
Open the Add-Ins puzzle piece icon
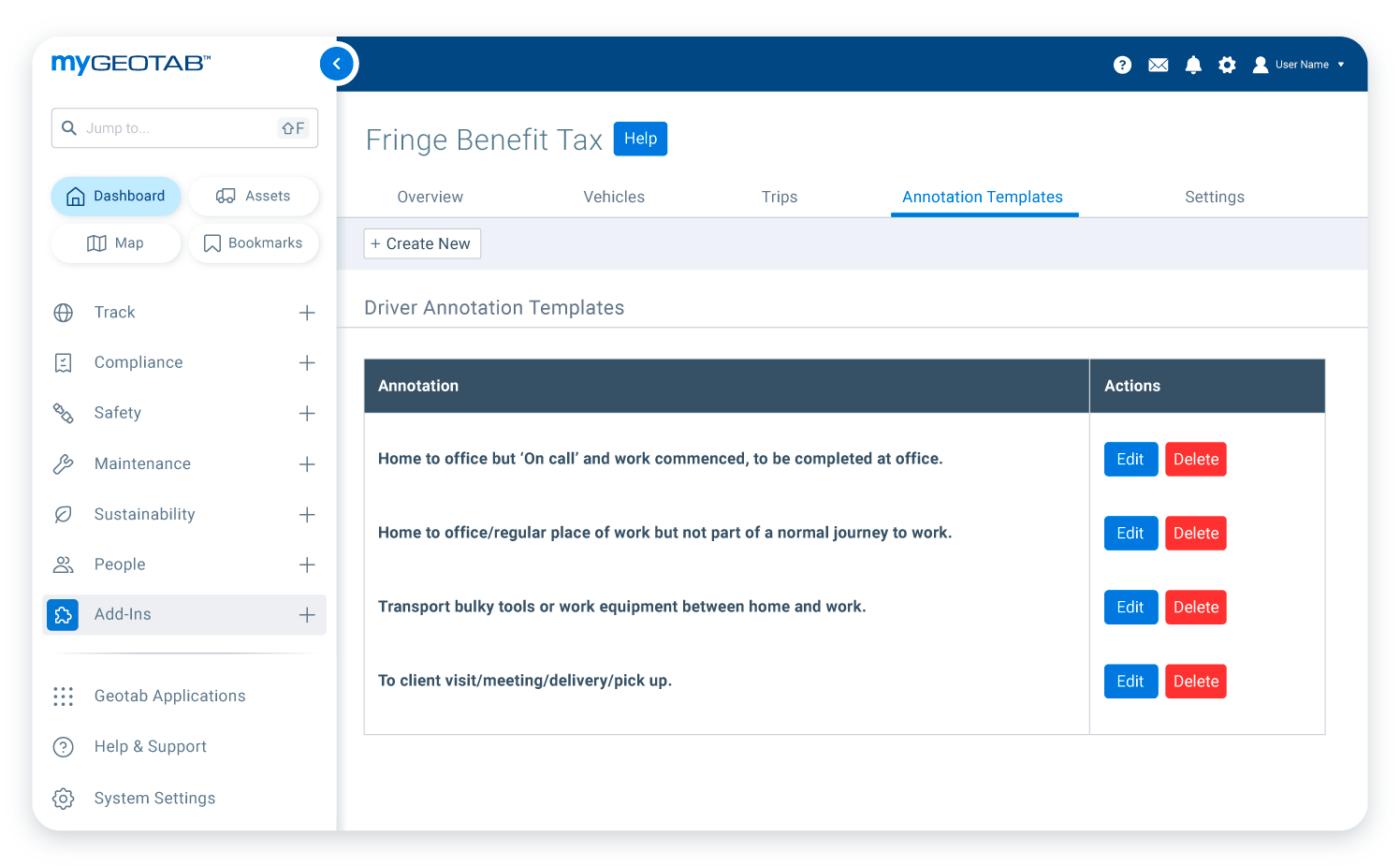point(62,614)
